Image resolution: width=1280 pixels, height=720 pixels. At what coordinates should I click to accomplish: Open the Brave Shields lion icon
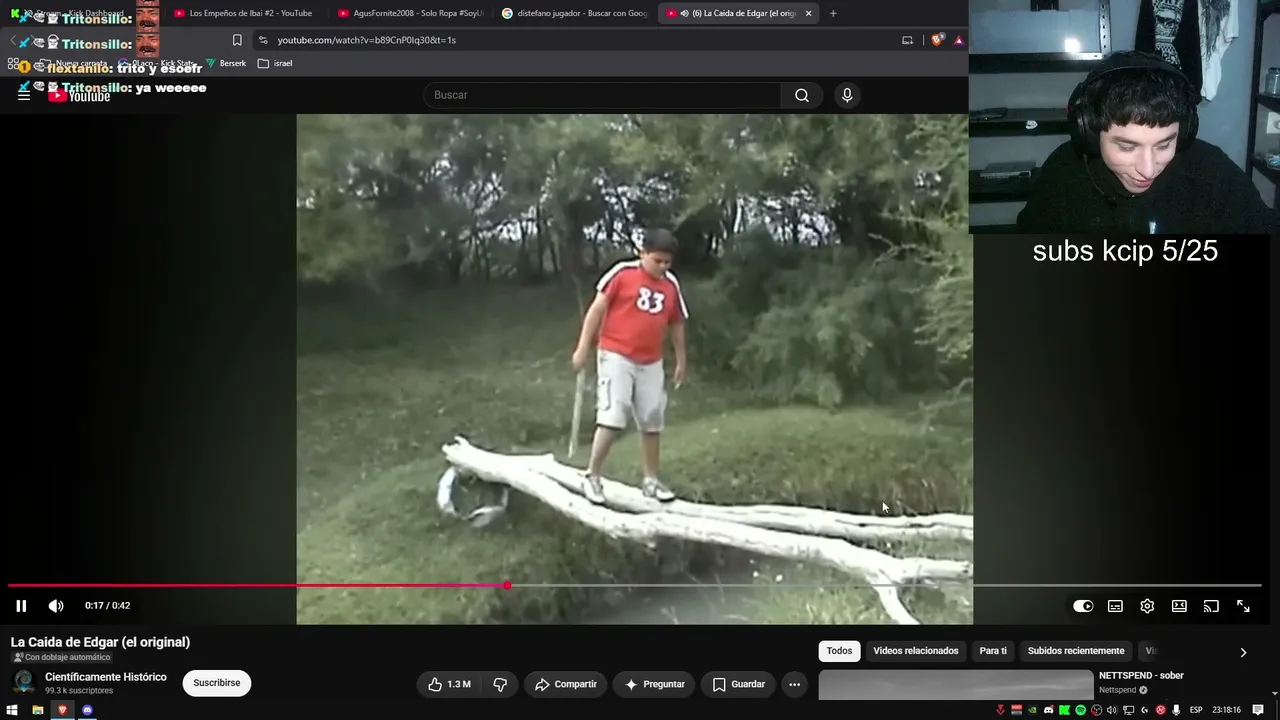937,40
